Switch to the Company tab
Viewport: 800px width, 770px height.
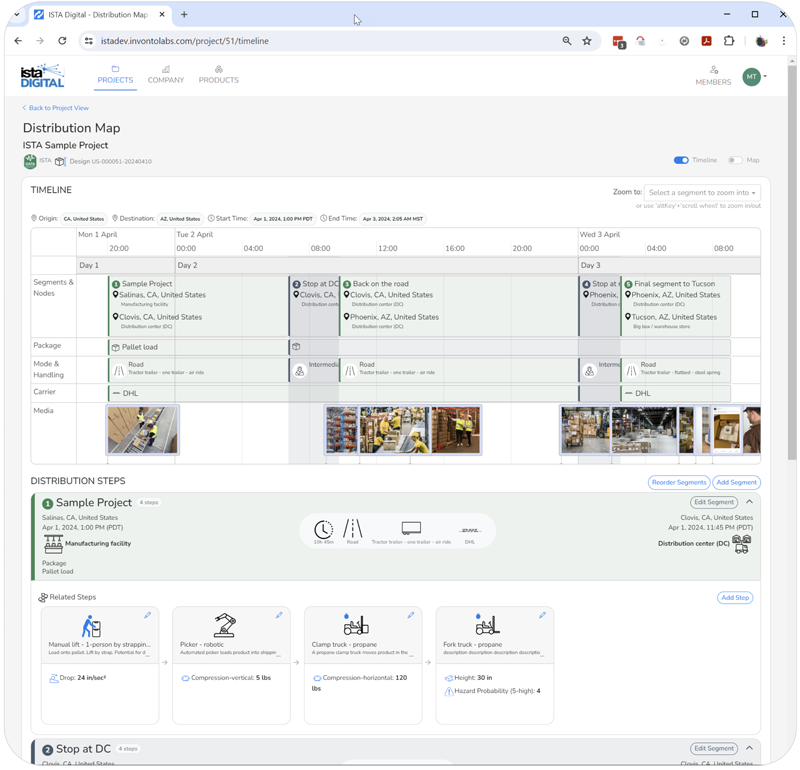pyautogui.click(x=166, y=75)
